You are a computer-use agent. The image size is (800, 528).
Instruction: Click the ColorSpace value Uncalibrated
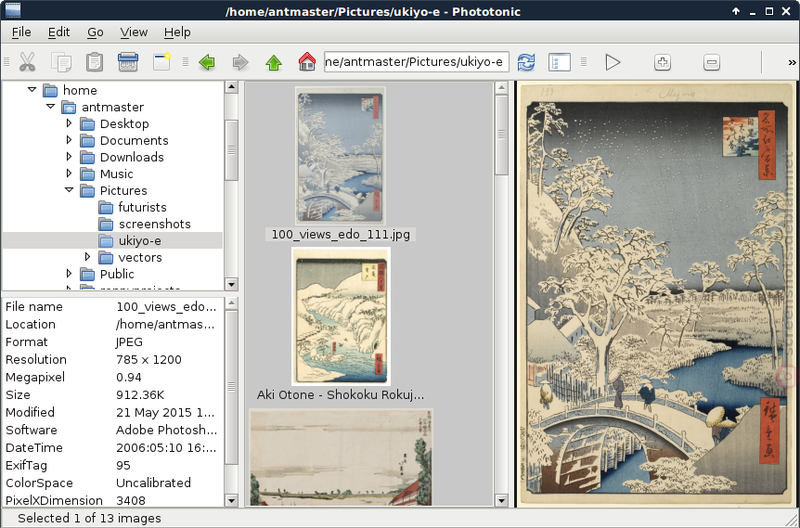pyautogui.click(x=153, y=483)
